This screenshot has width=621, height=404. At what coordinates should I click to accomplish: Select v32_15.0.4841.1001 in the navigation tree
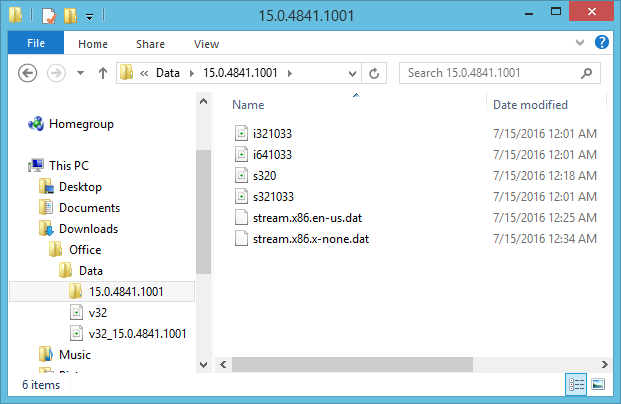point(137,333)
